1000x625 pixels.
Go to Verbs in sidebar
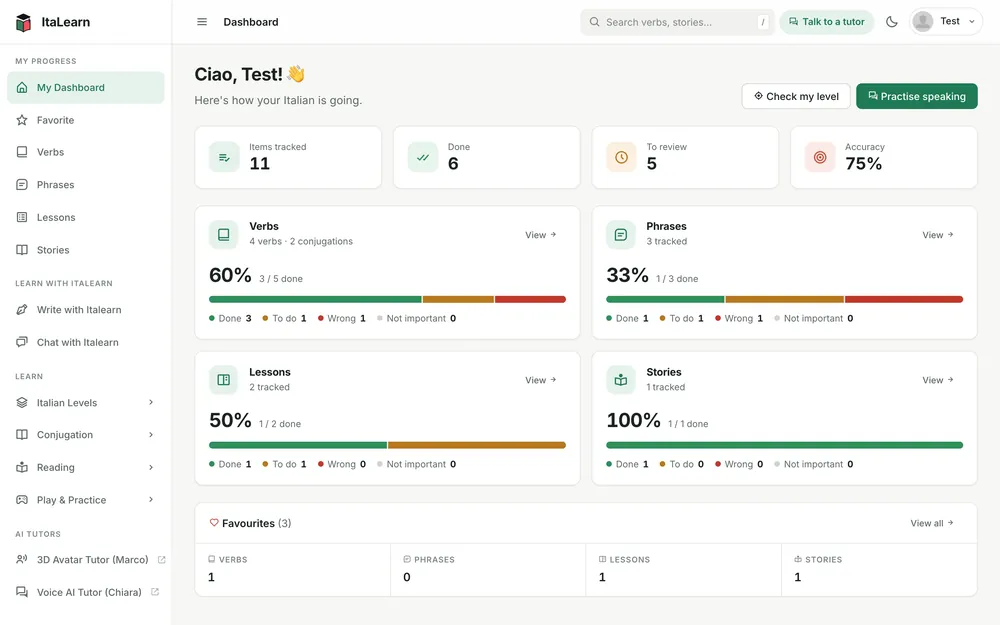pos(85,152)
